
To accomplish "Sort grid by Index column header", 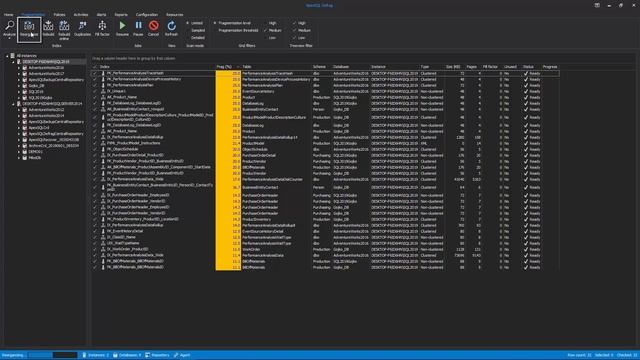I will 157,67.
